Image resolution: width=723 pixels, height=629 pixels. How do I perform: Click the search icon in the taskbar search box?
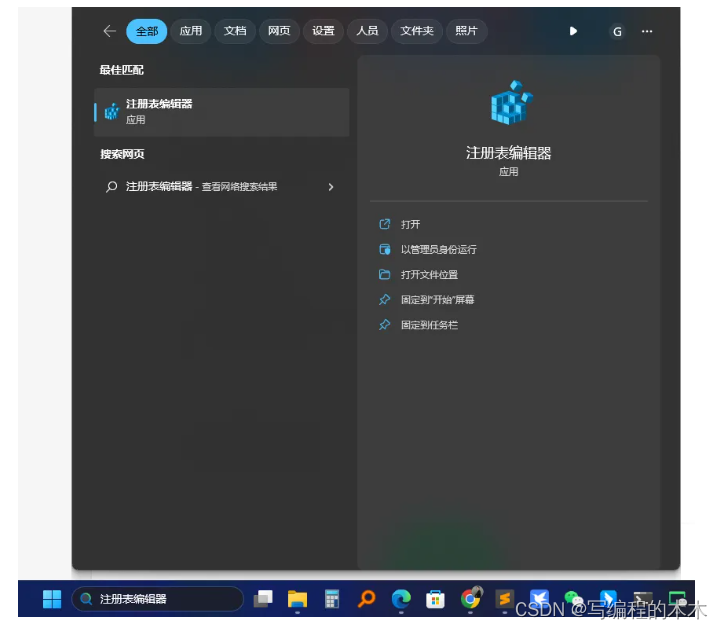click(86, 599)
